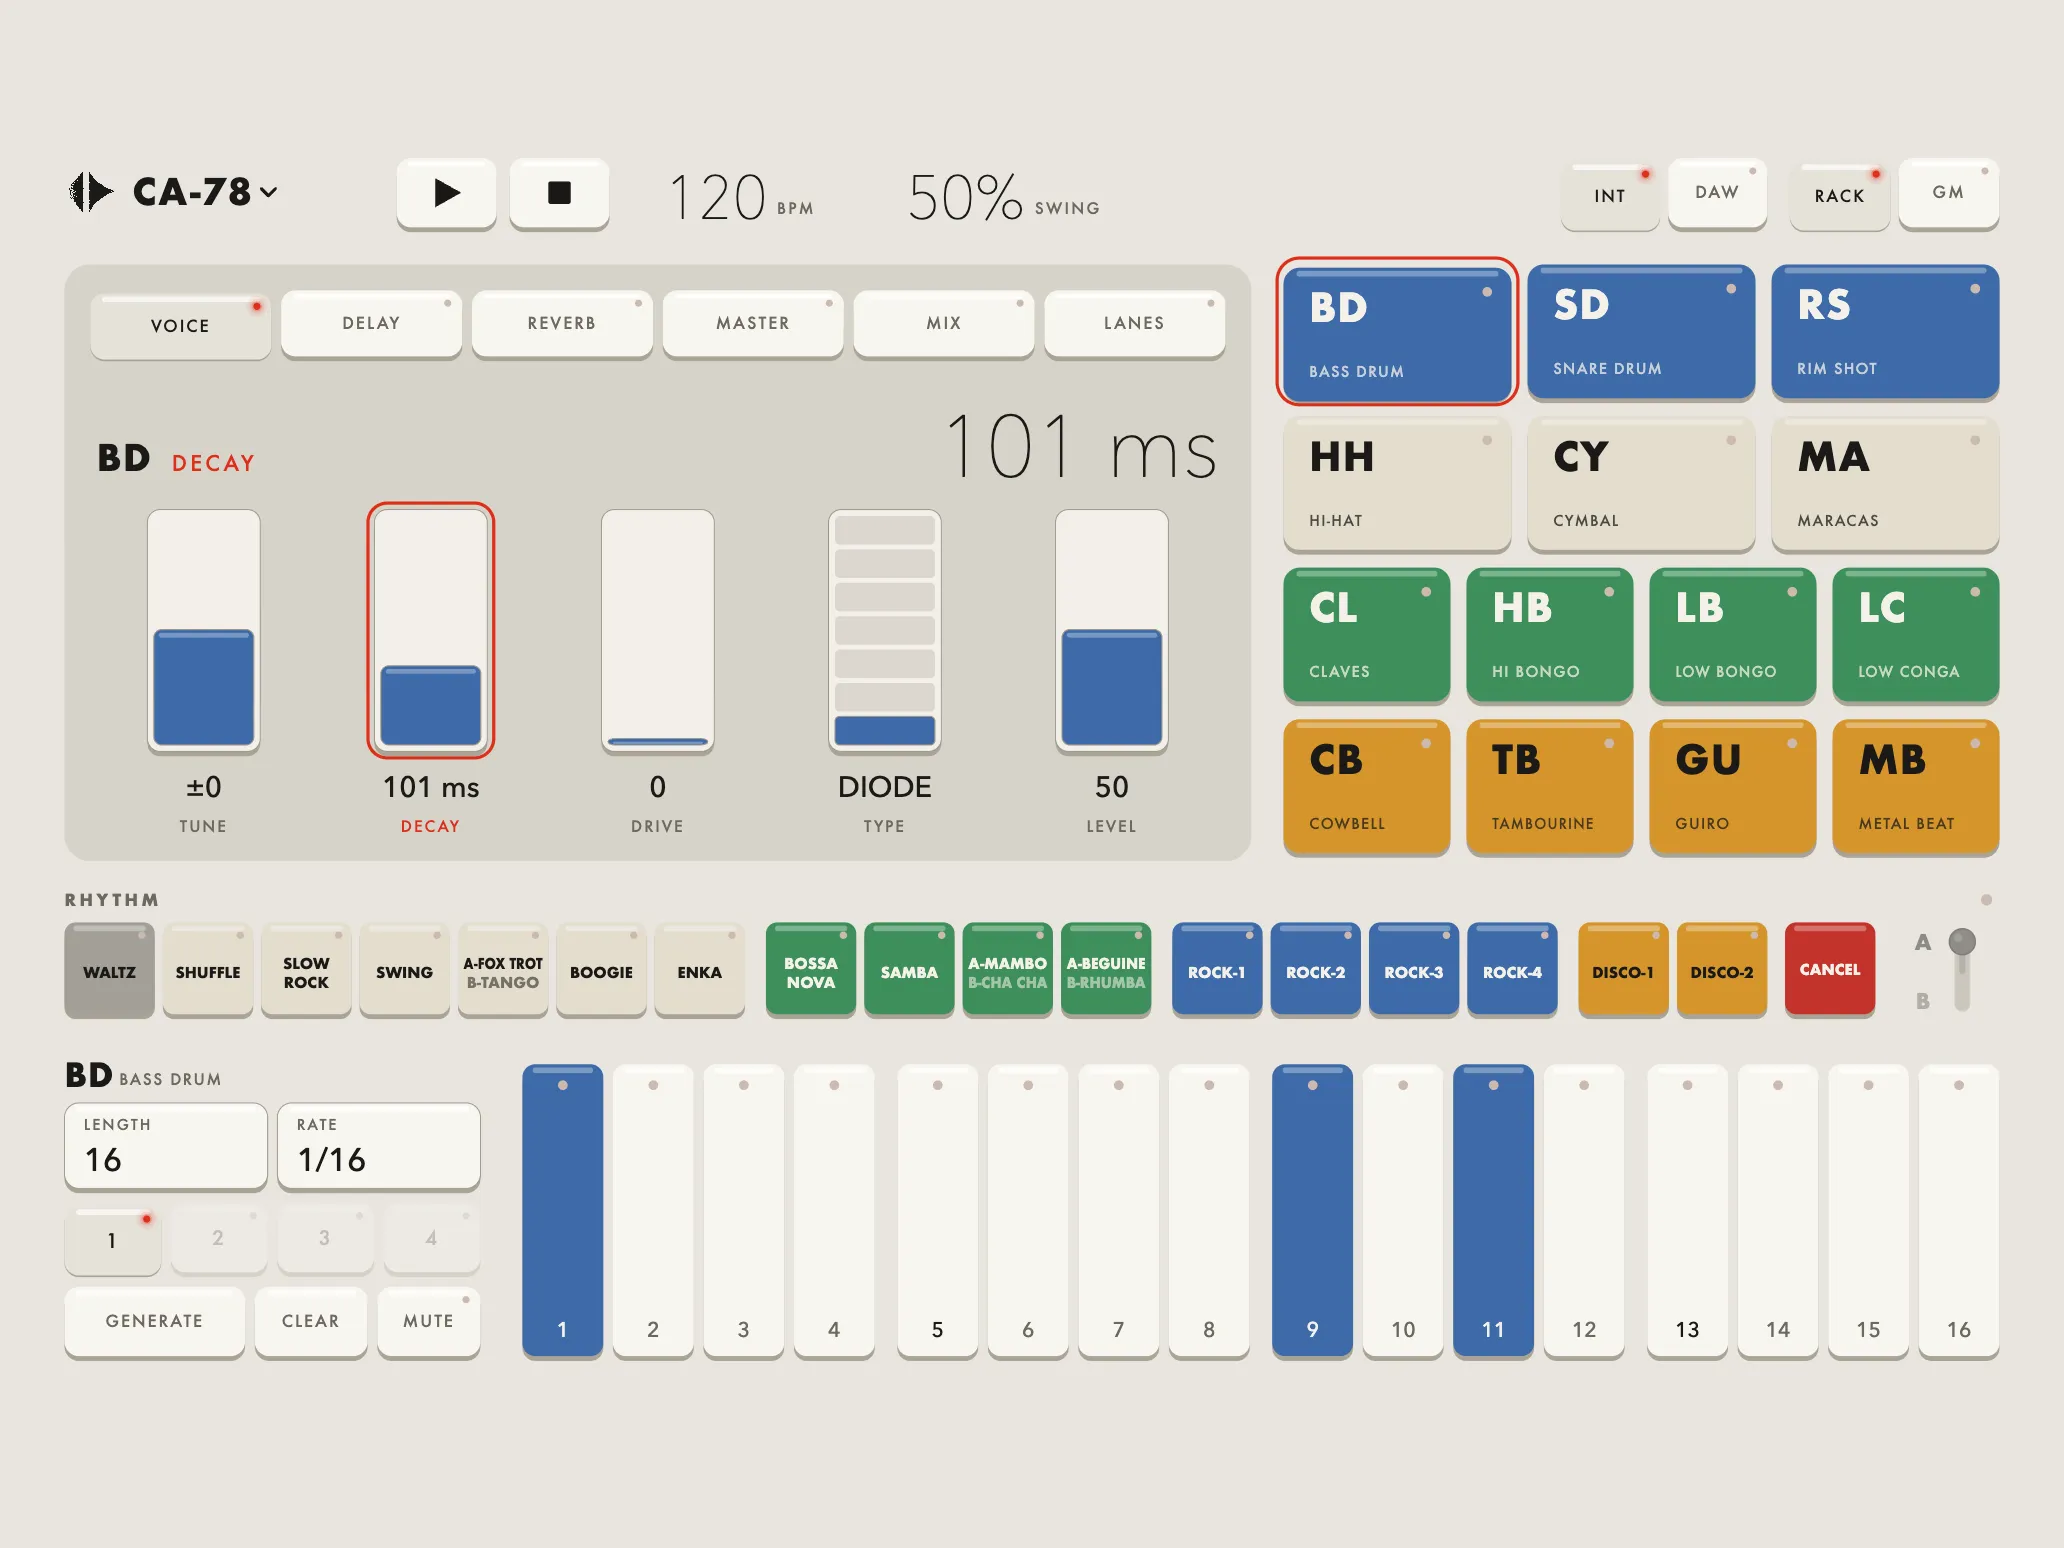The height and width of the screenshot is (1548, 2064).
Task: Select the CB Cowbell pad
Action: point(1366,787)
